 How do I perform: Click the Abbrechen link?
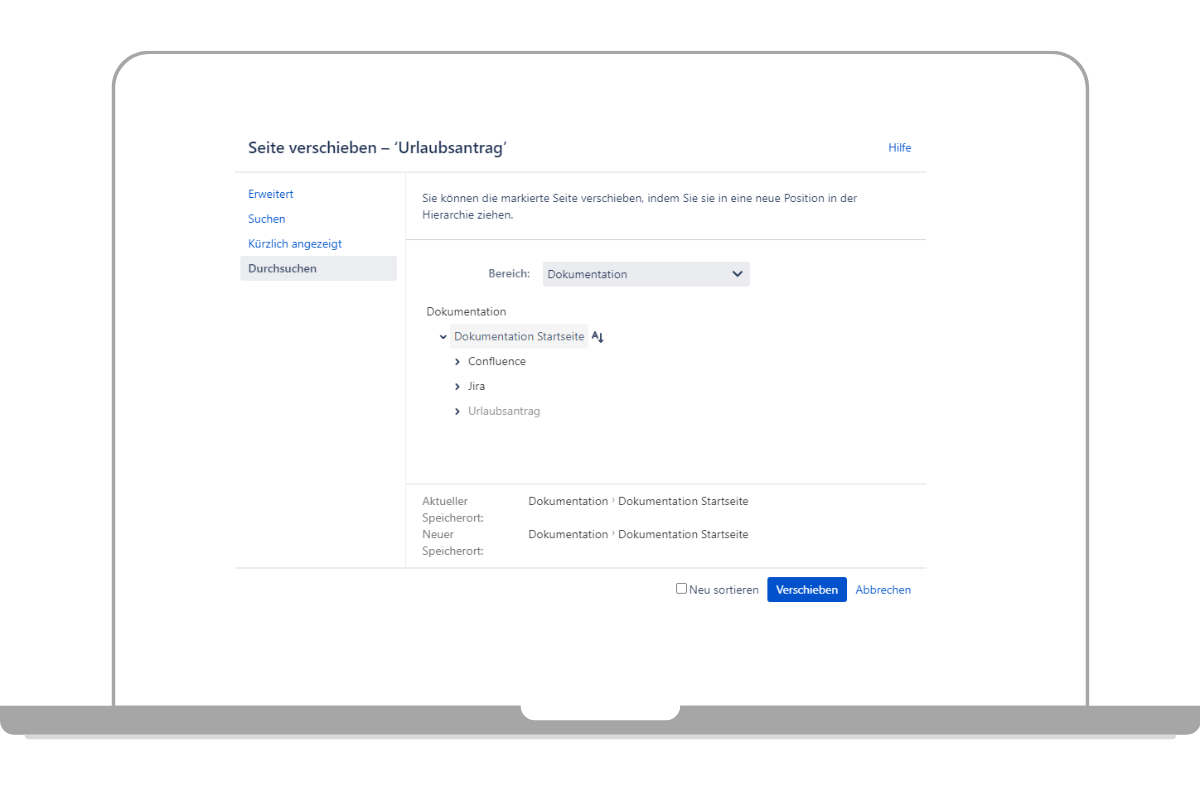point(883,590)
